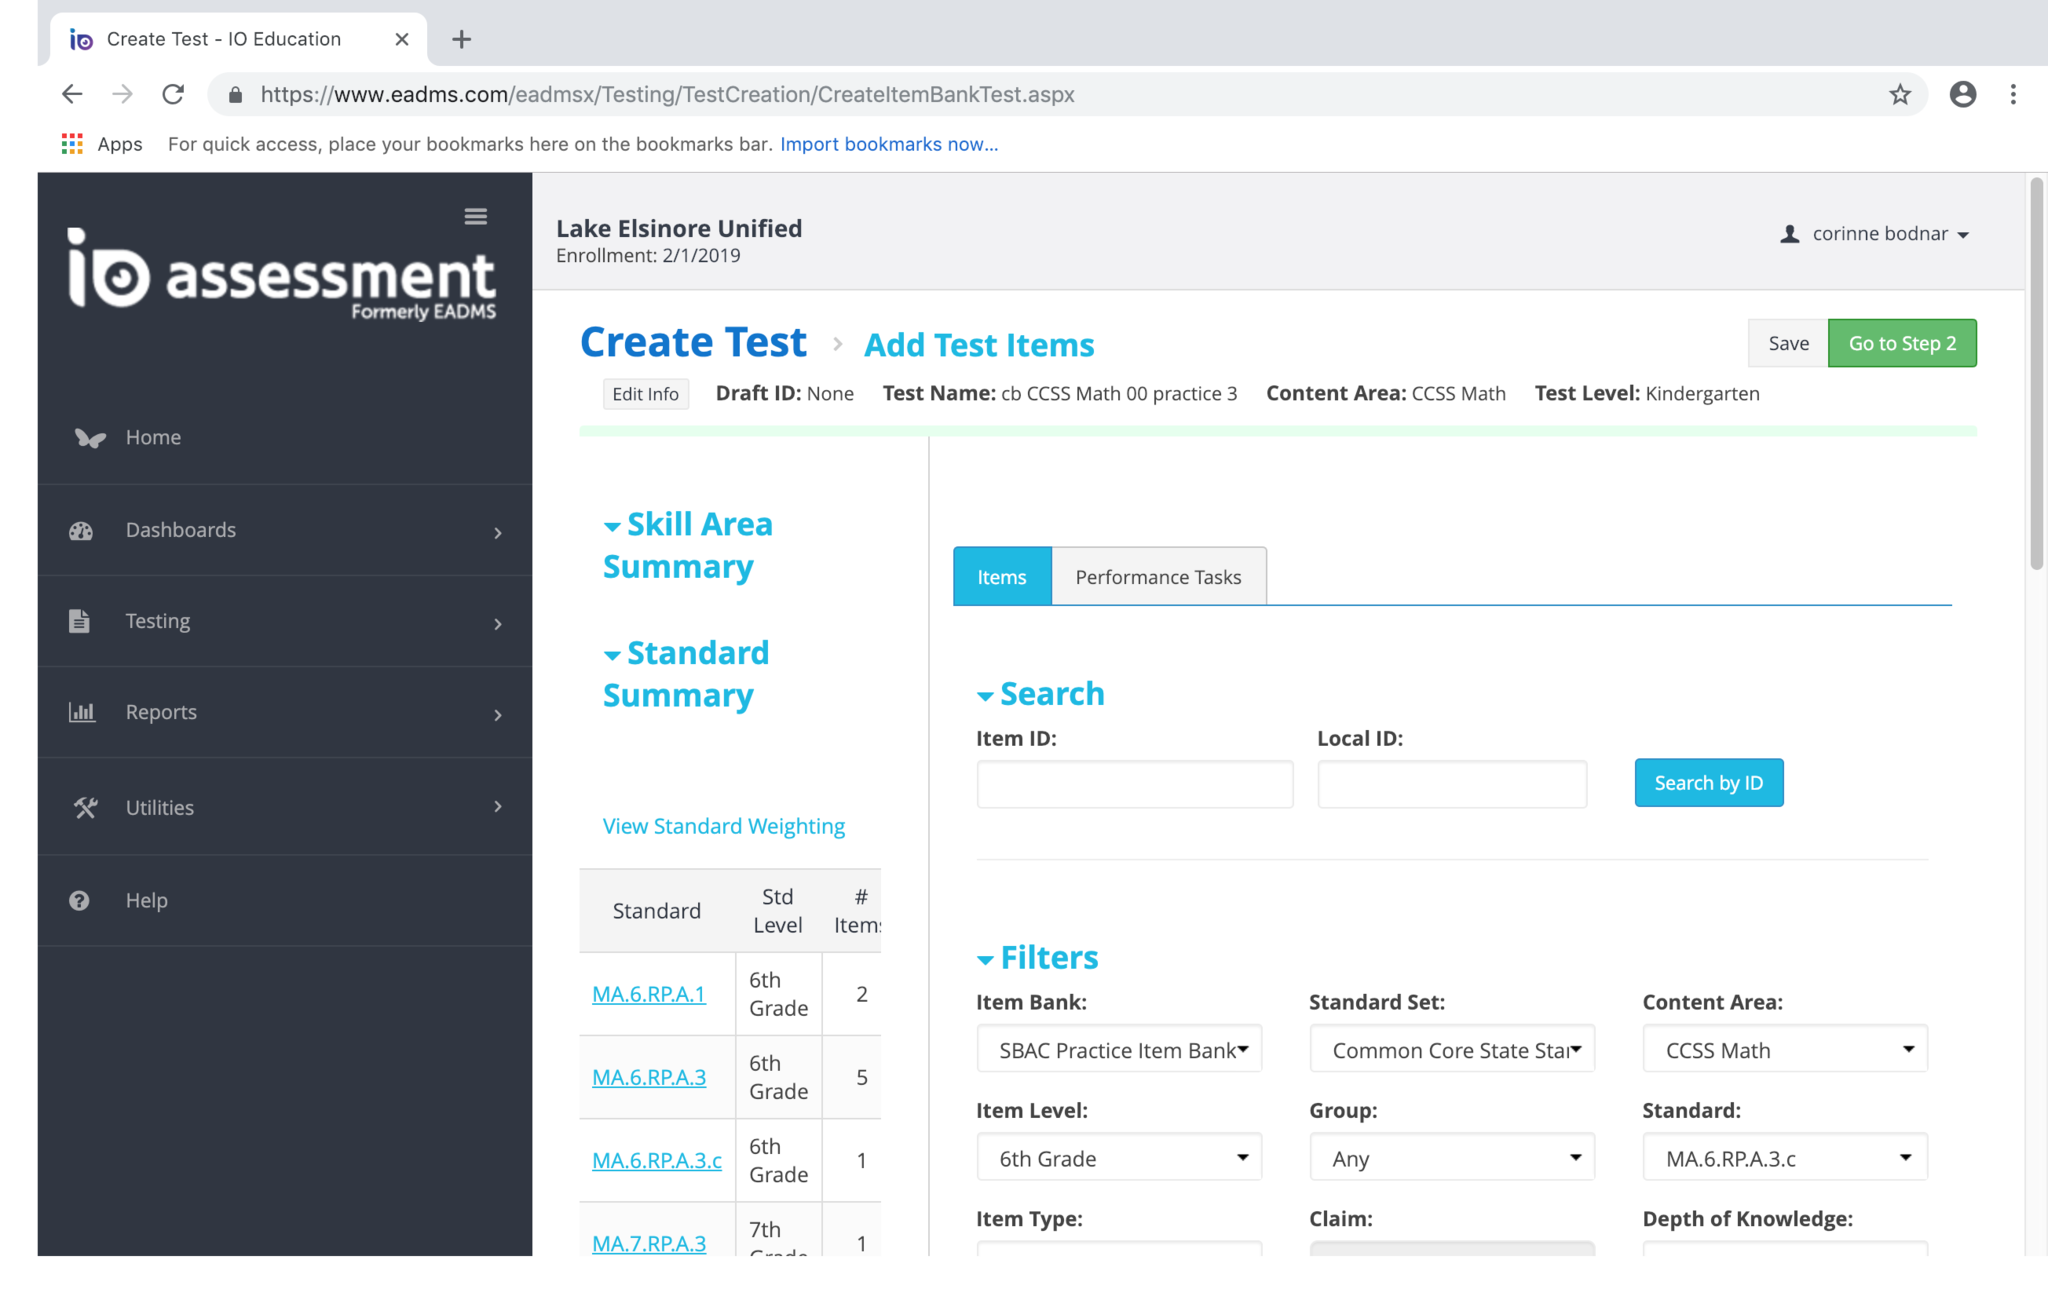Open the View Standard Weighting link

coord(723,826)
